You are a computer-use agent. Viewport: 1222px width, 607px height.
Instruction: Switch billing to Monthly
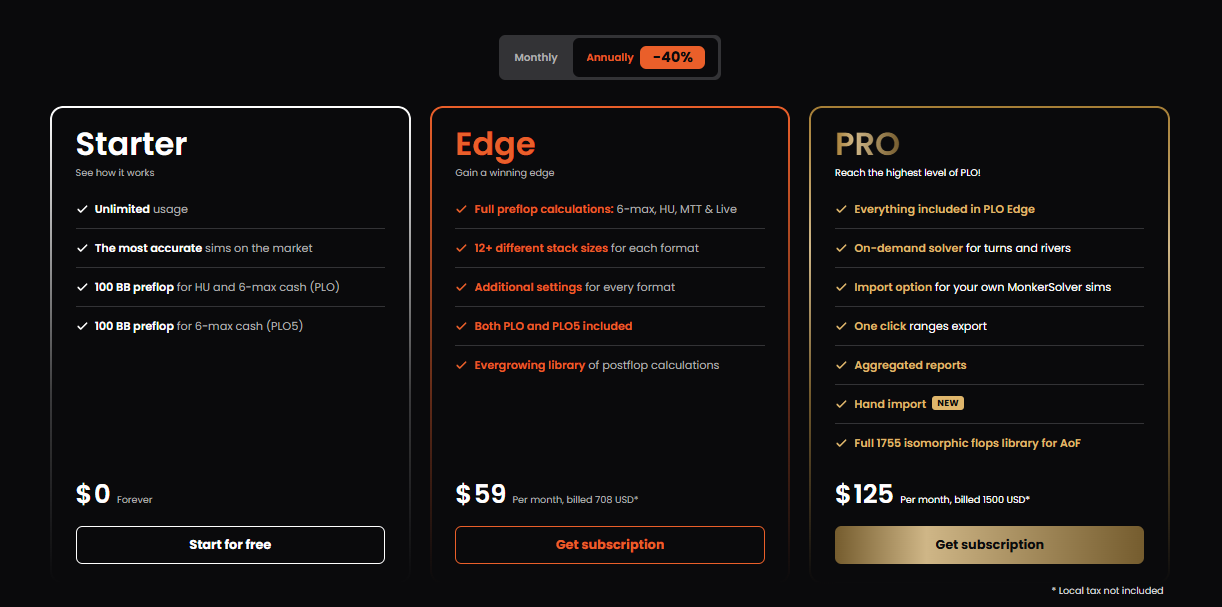point(536,58)
